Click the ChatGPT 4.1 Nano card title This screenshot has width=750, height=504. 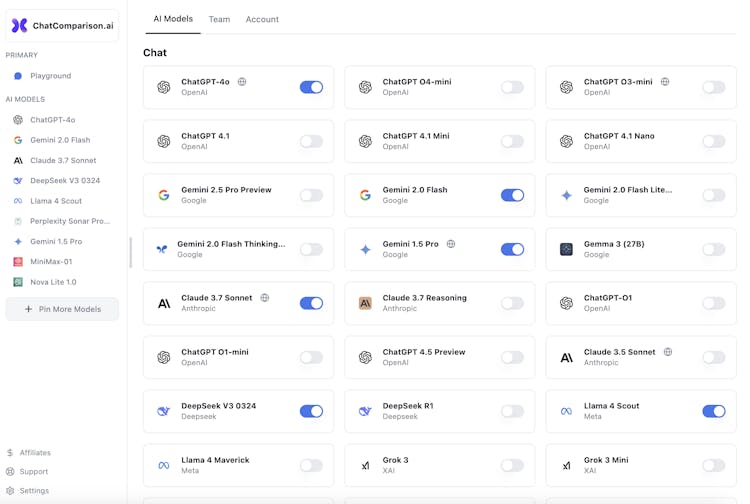coord(619,136)
